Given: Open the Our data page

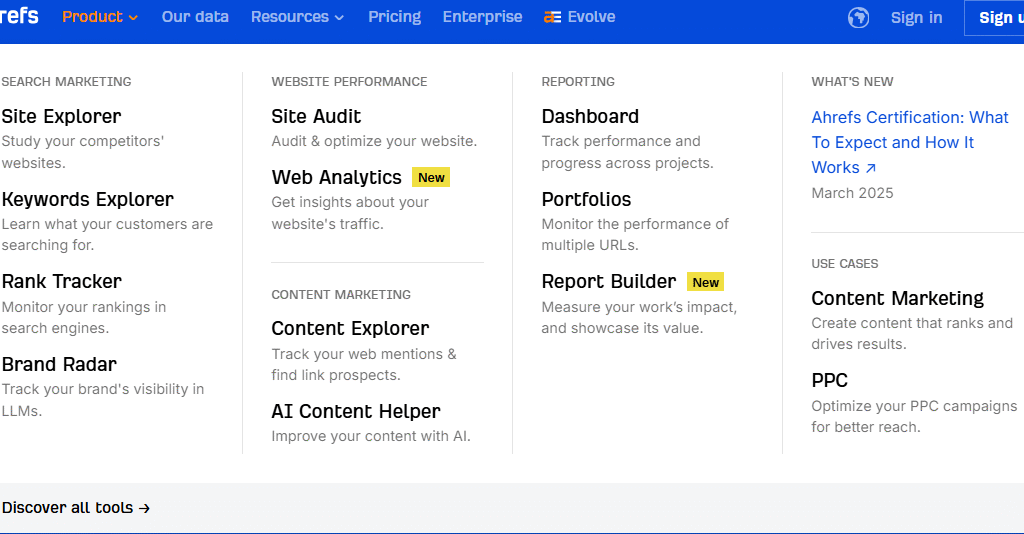Looking at the screenshot, I should [x=195, y=17].
